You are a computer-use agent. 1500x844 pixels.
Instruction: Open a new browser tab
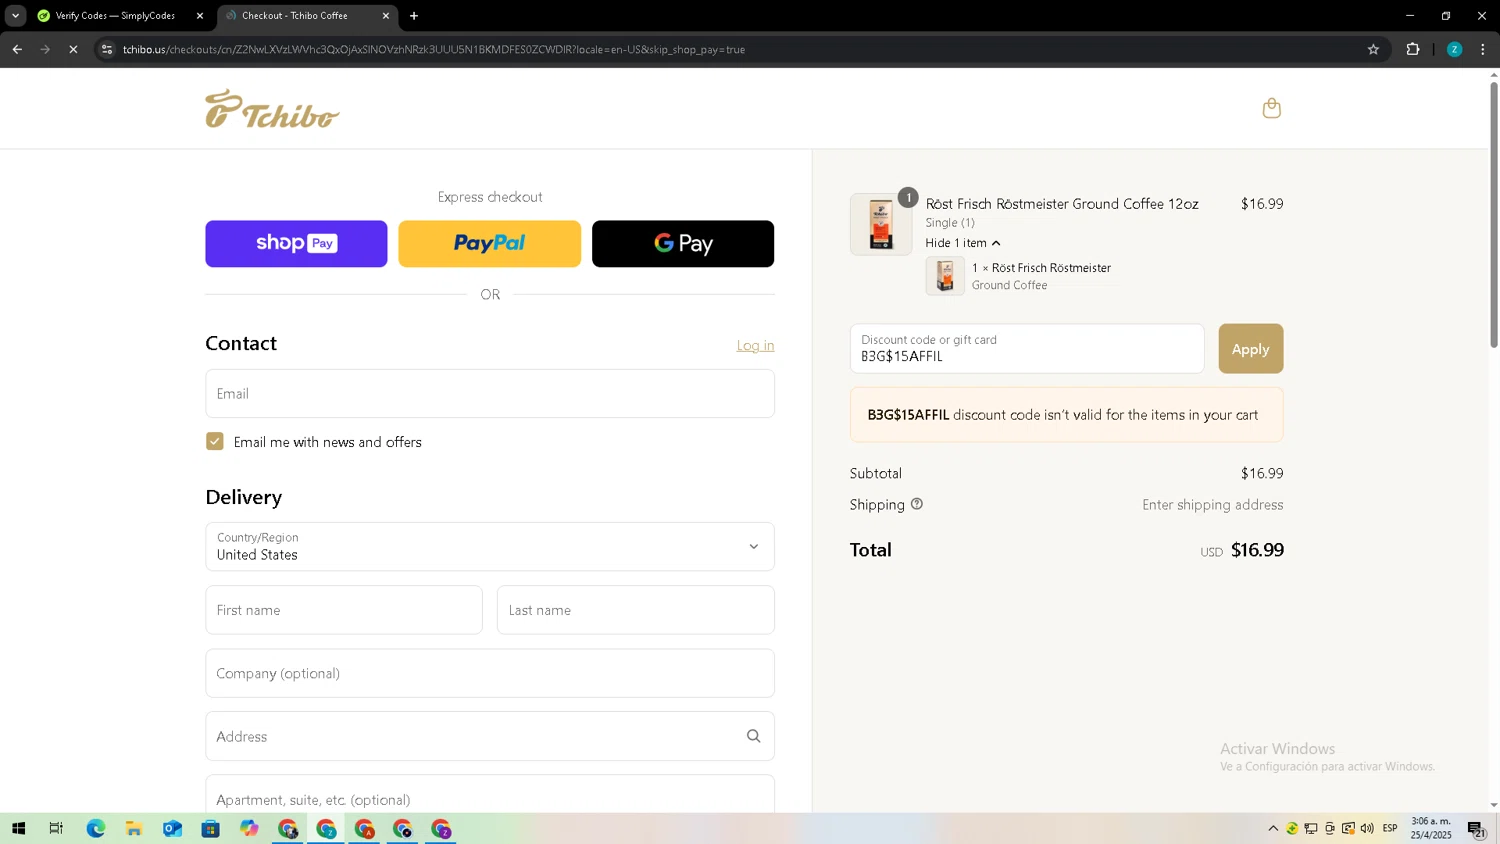click(414, 16)
